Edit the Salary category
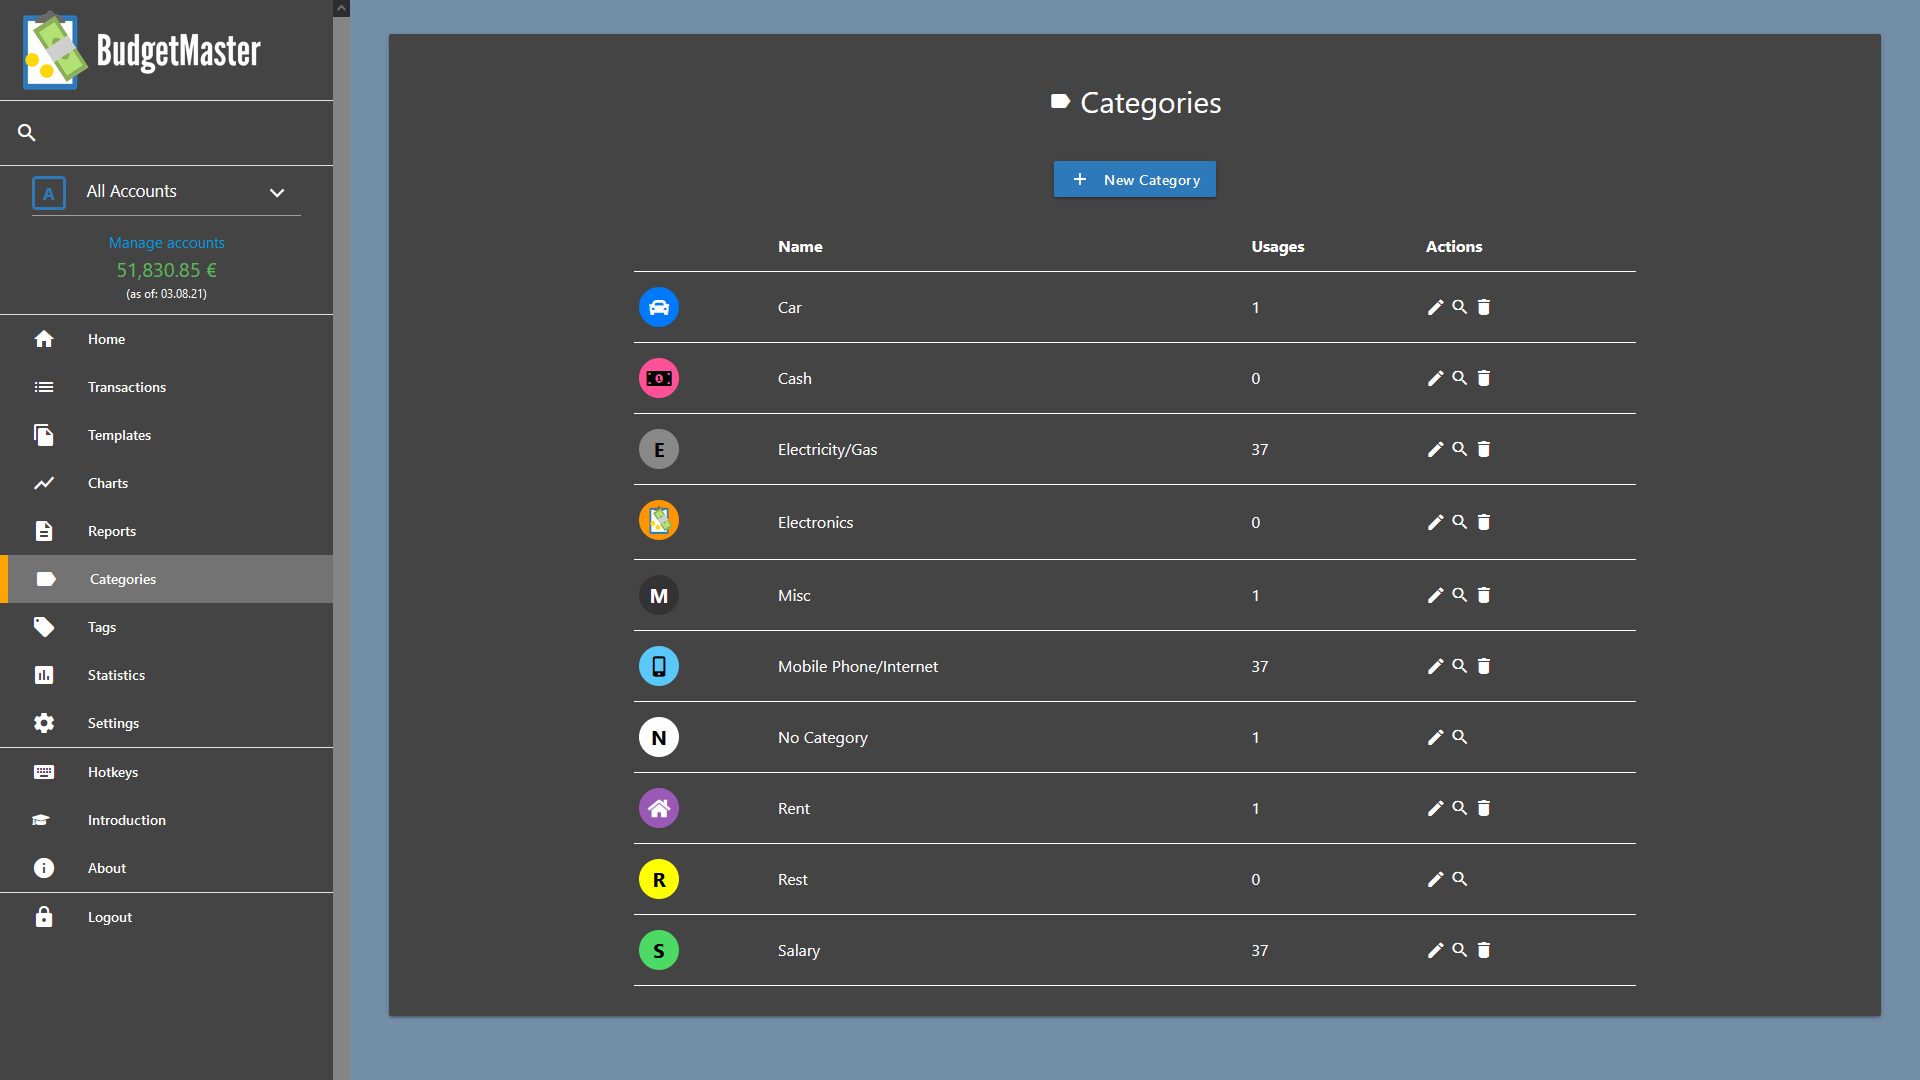Viewport: 1920px width, 1080px height. click(x=1435, y=950)
